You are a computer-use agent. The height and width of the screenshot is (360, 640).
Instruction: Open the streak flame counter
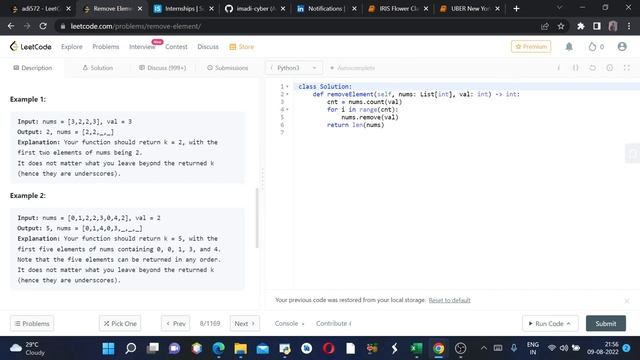pyautogui.click(x=596, y=47)
